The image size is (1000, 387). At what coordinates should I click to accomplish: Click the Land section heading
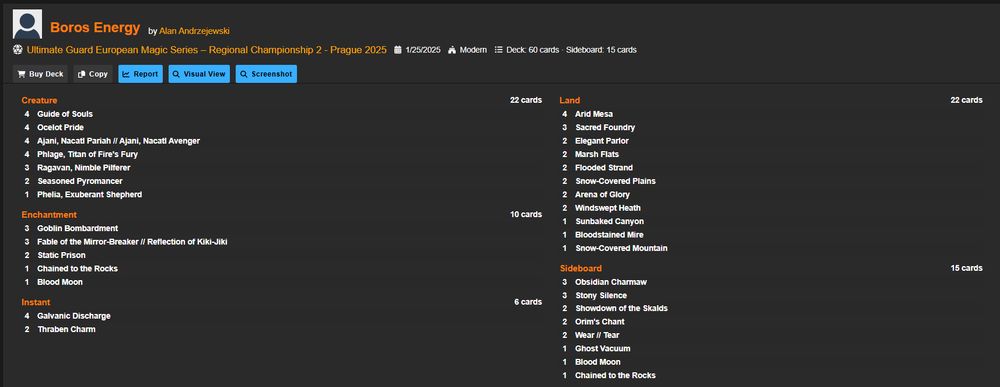click(x=570, y=100)
